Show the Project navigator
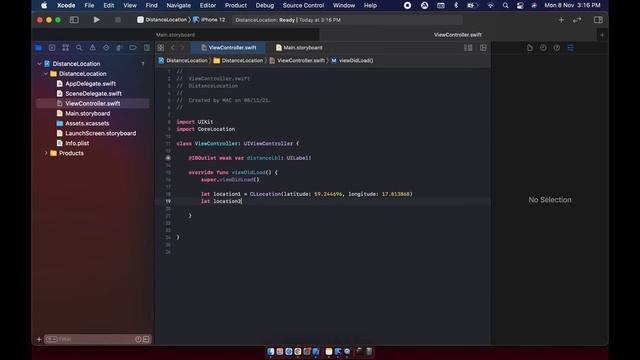 click(x=38, y=48)
